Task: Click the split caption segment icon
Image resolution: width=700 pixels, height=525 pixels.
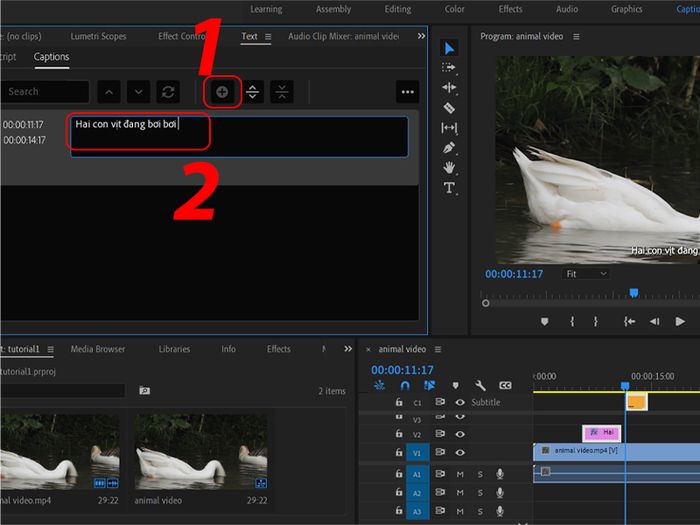Action: pos(252,92)
